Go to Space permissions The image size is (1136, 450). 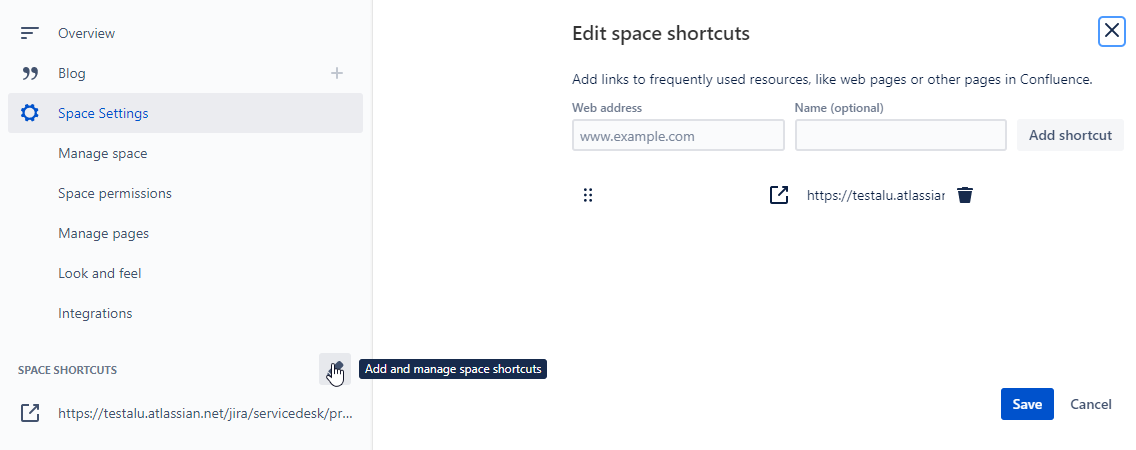(115, 193)
